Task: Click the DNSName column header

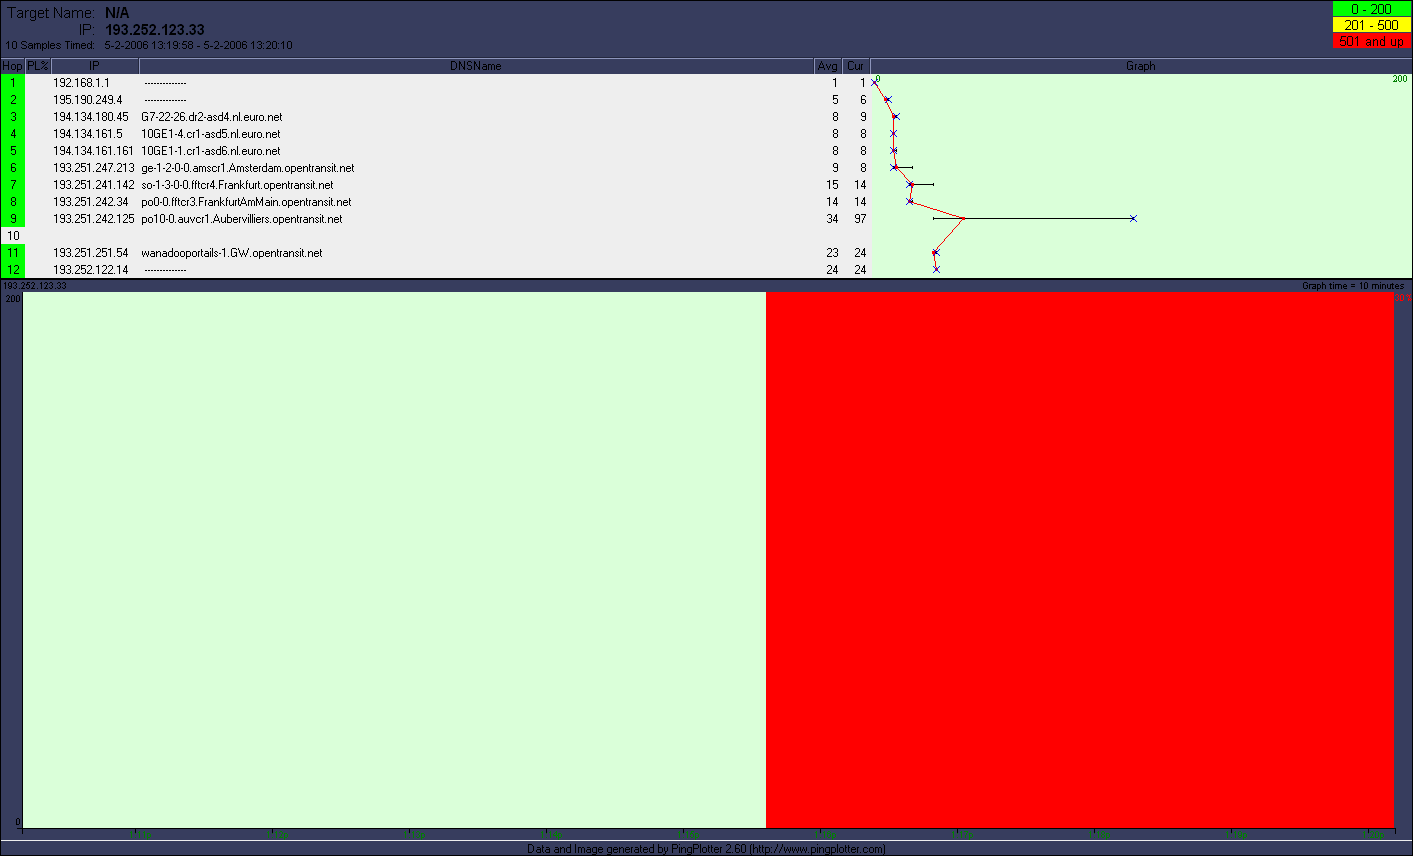Action: 476,66
